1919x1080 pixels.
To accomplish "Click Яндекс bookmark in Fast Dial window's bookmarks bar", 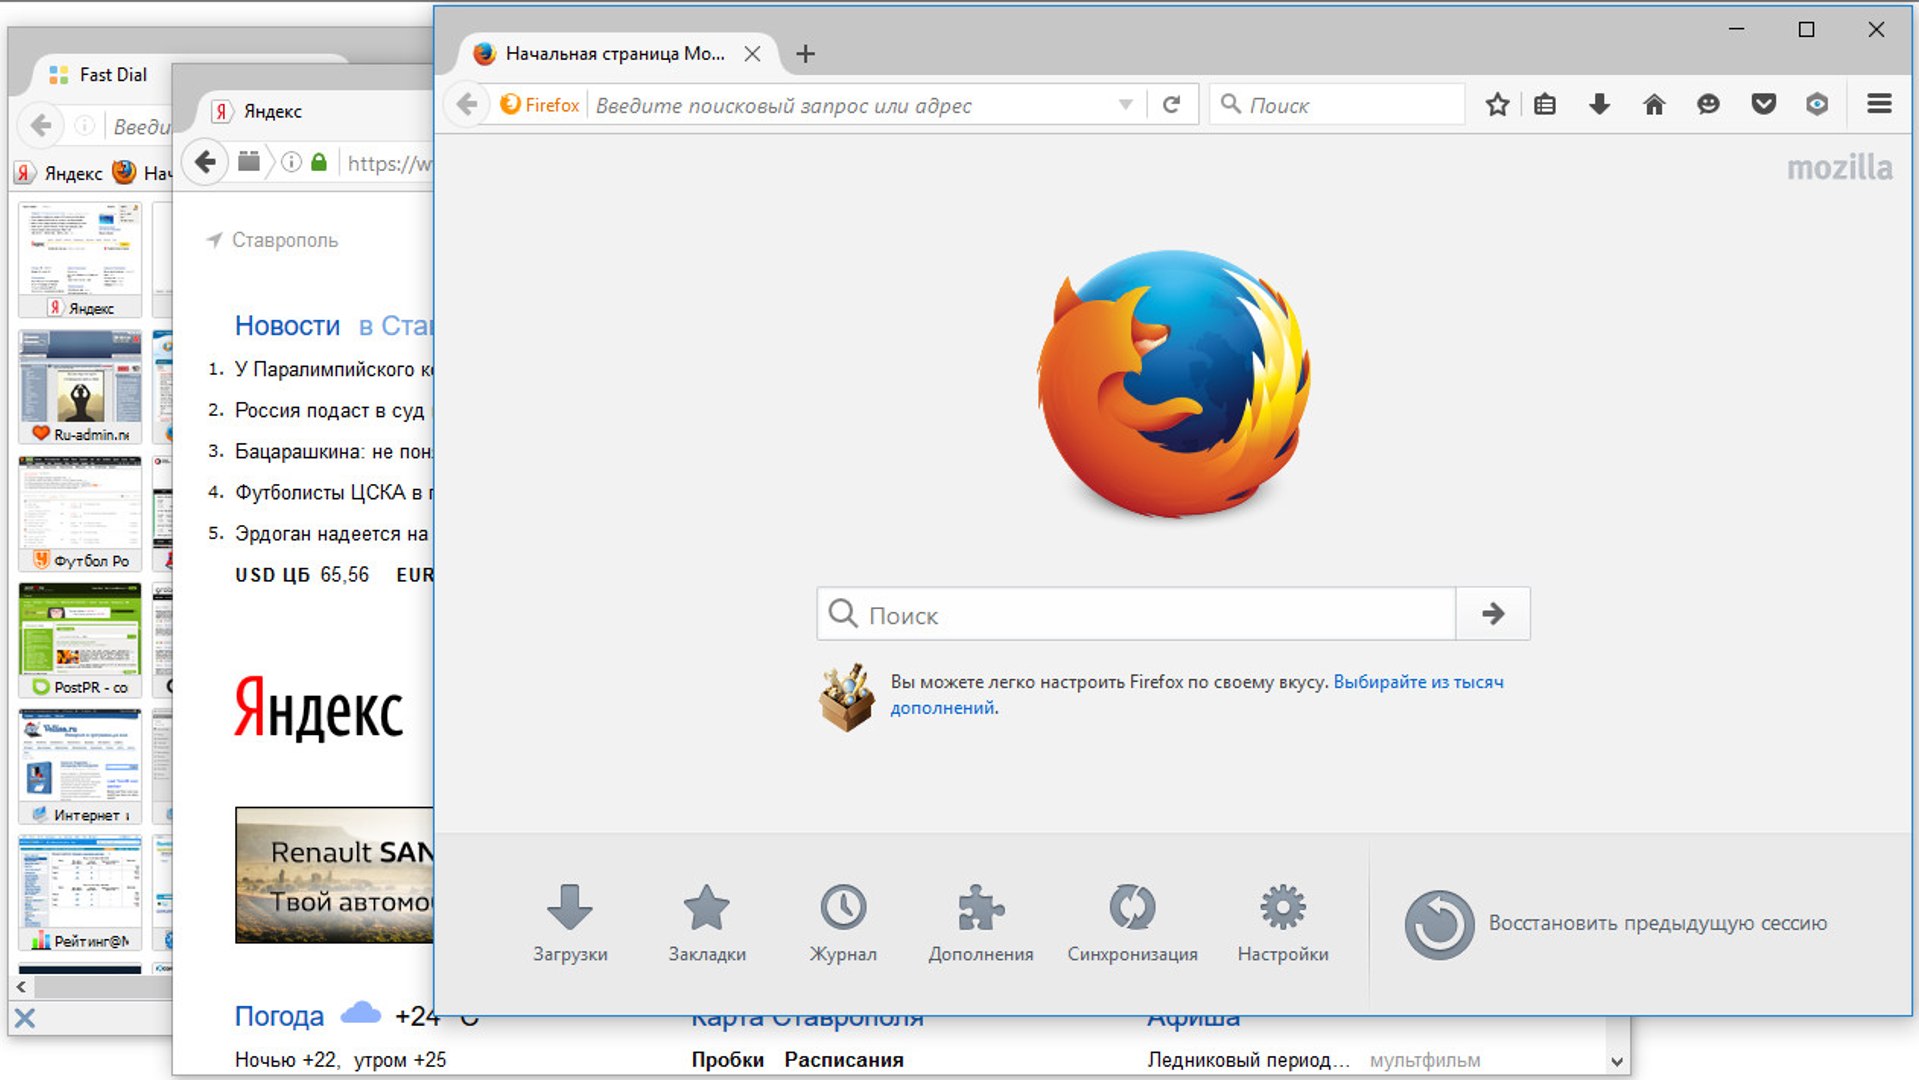I will point(60,173).
